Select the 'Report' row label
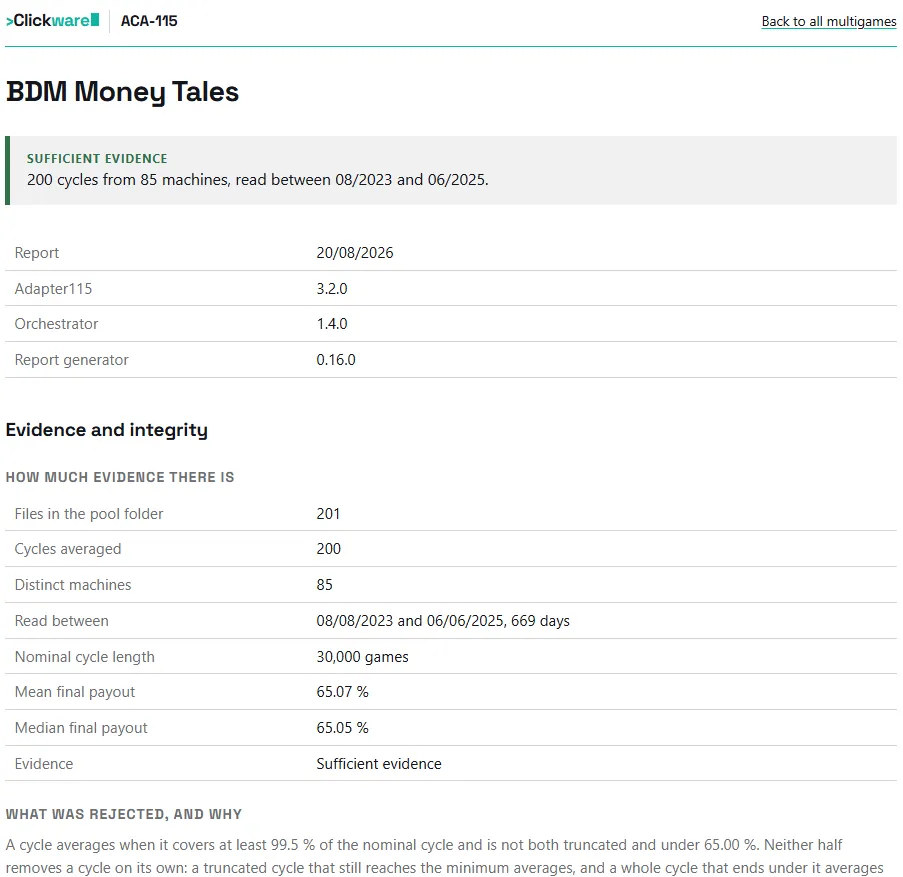Screen dimensions: 903x877 point(37,253)
